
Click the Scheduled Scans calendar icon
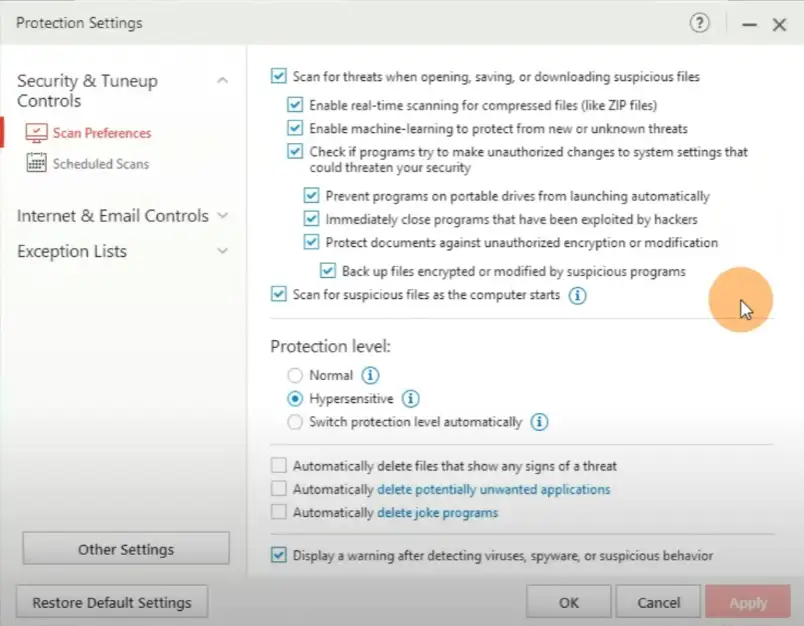coord(37,164)
